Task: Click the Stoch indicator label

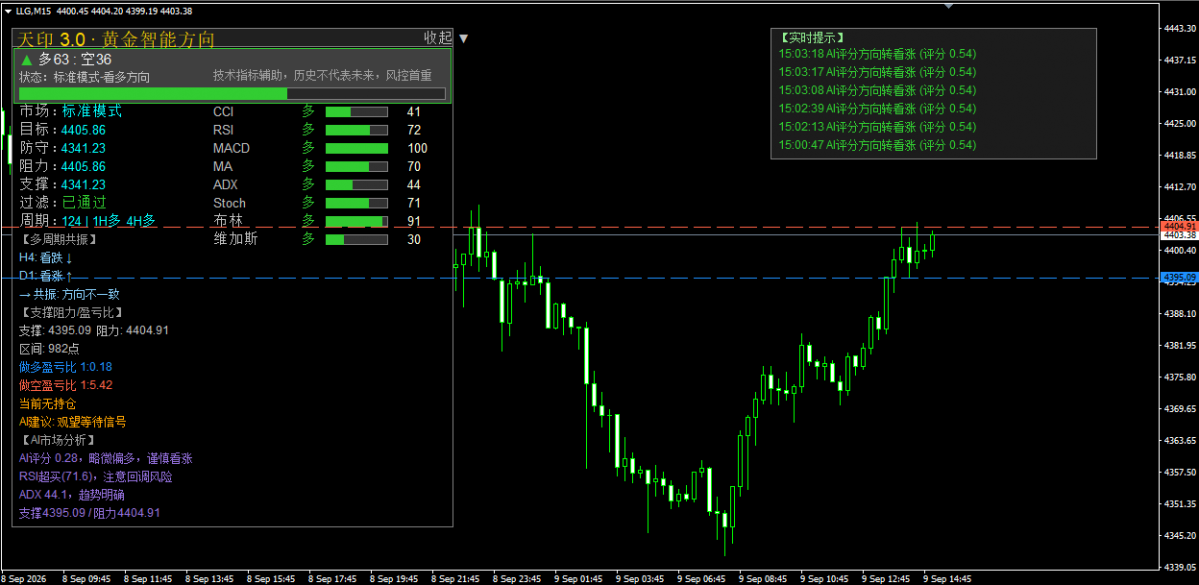Action: pos(229,203)
